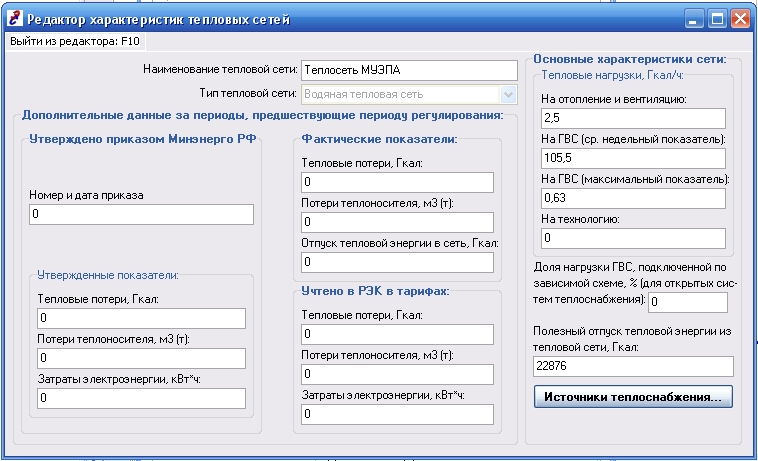Click "Затраты электроэнергии" field under Утвержденные показатели
This screenshot has height=461, width=758.
pyautogui.click(x=141, y=398)
